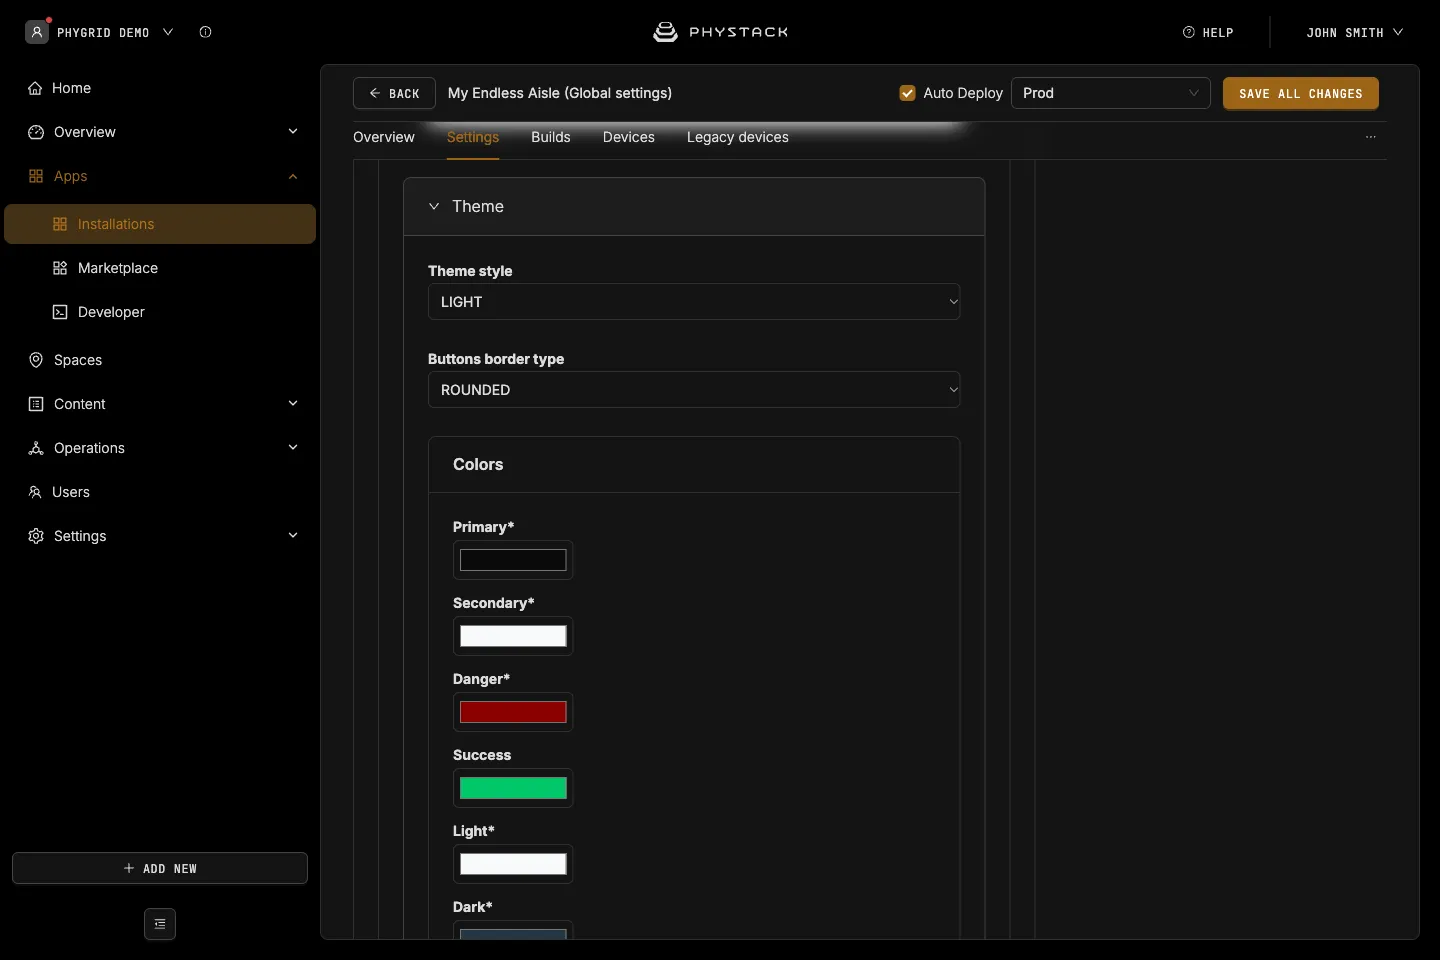Open the Danger color swatch

pos(513,712)
